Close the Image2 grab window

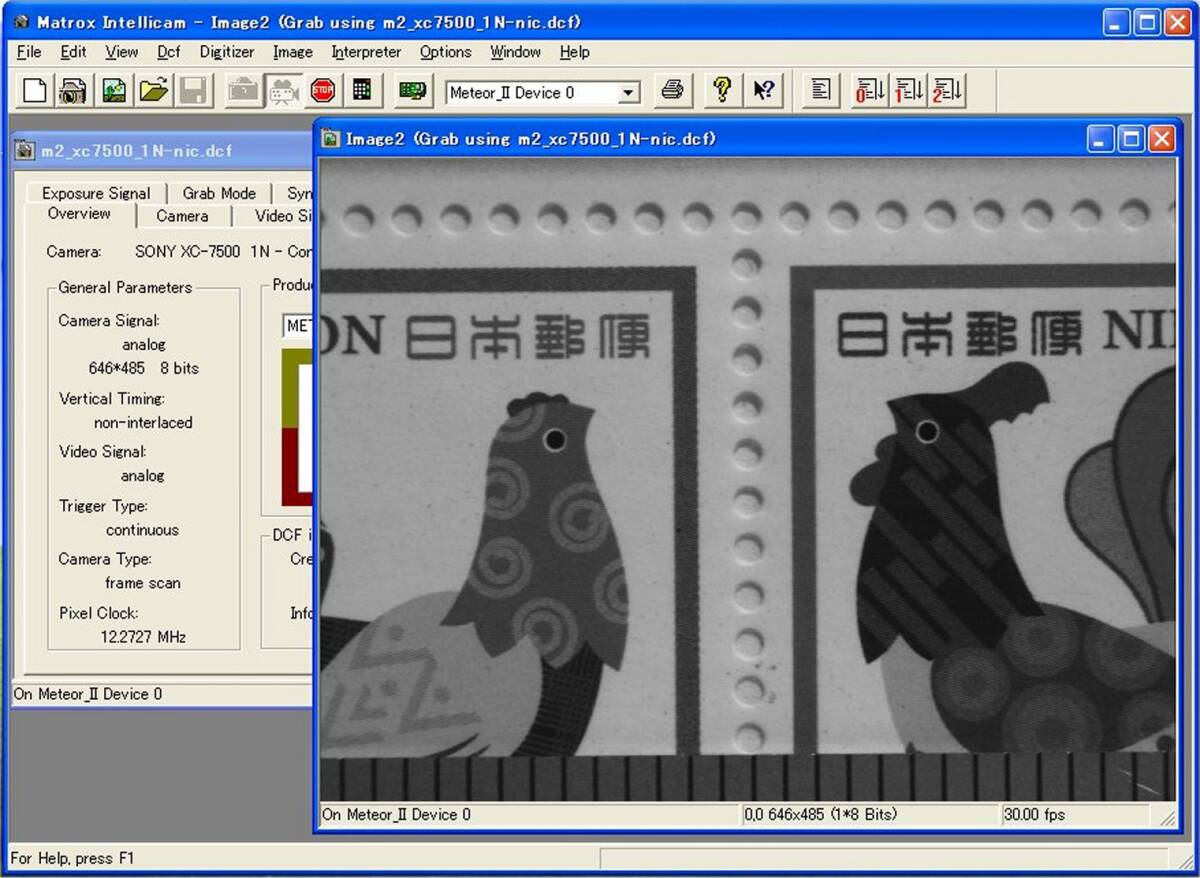coord(1161,139)
